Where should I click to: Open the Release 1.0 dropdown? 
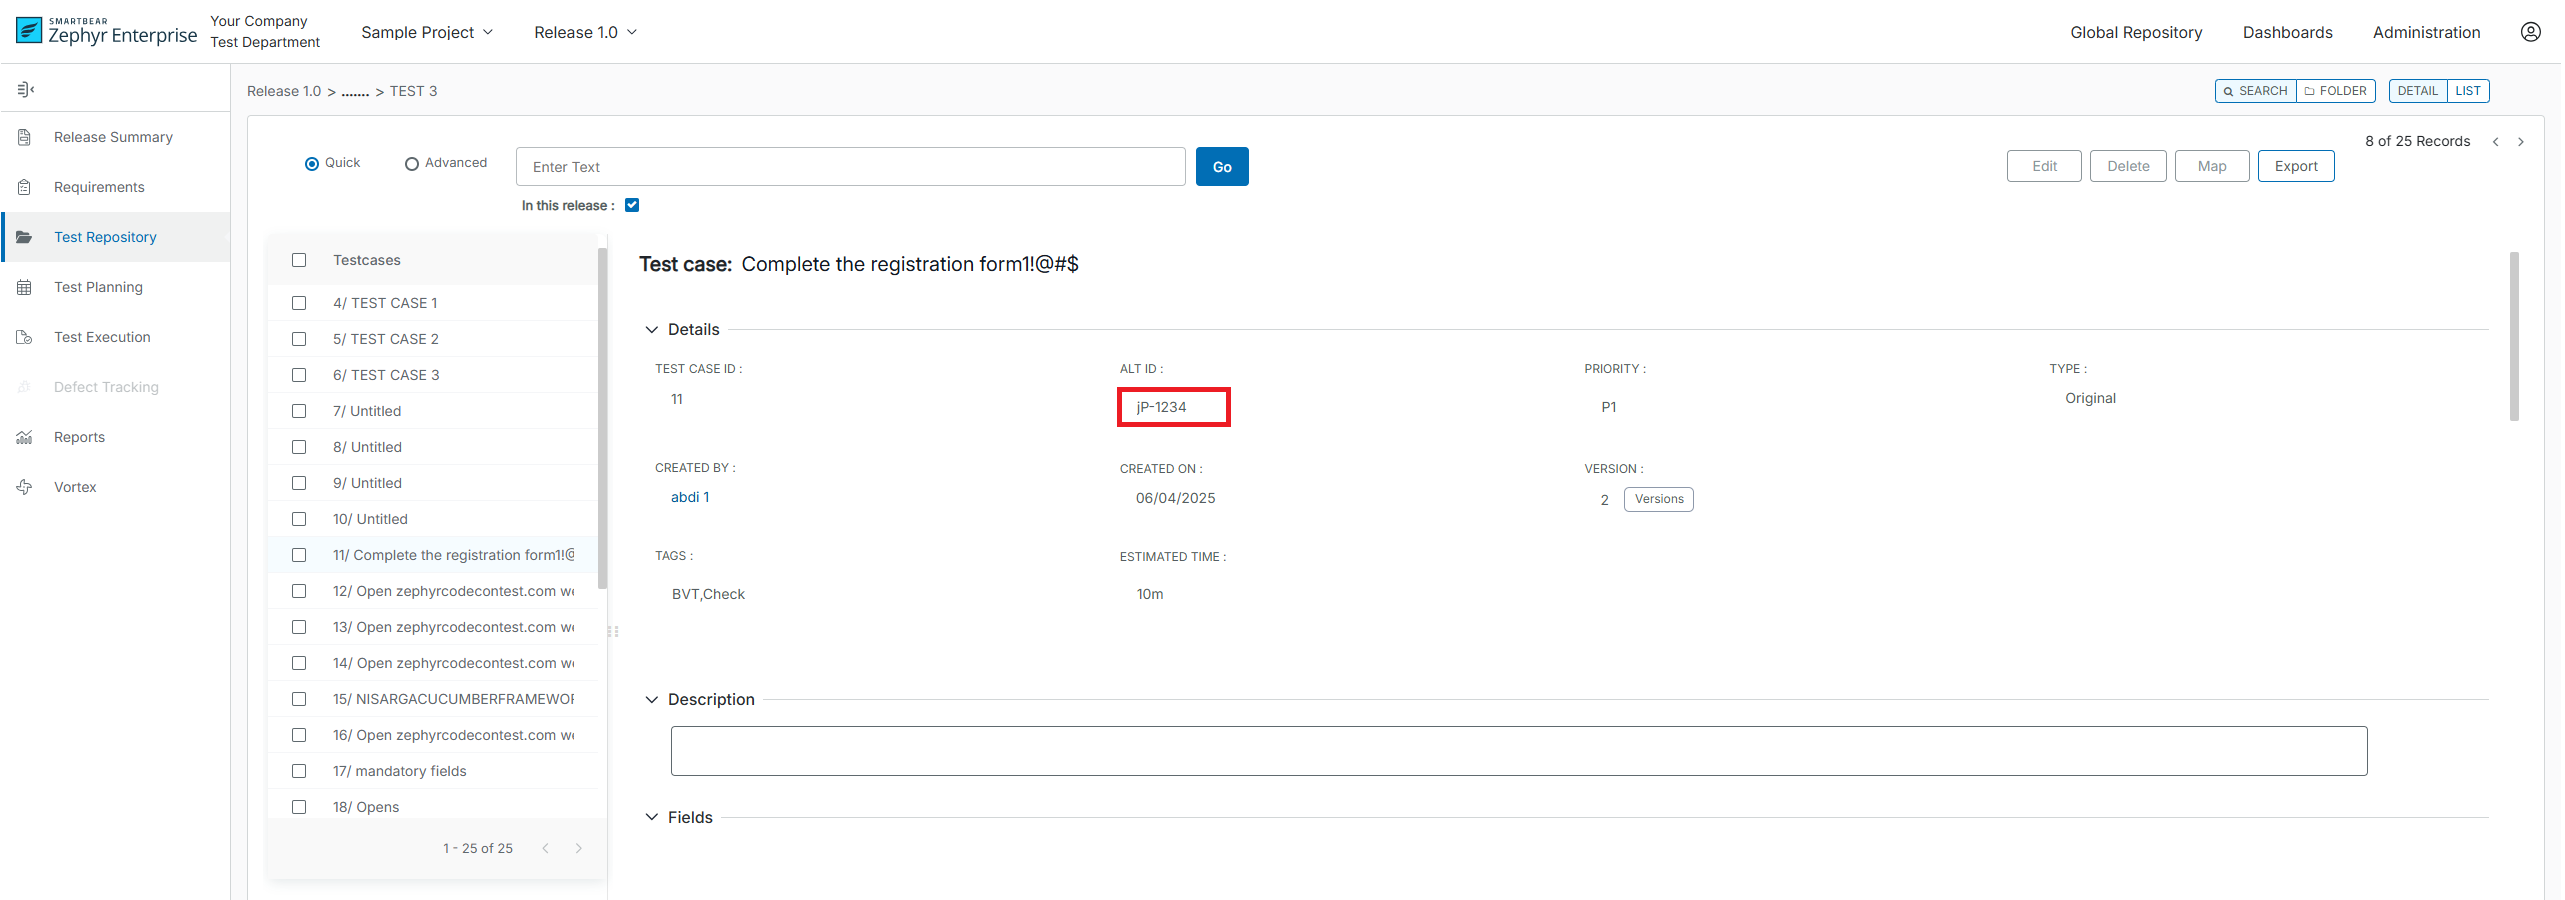585,32
